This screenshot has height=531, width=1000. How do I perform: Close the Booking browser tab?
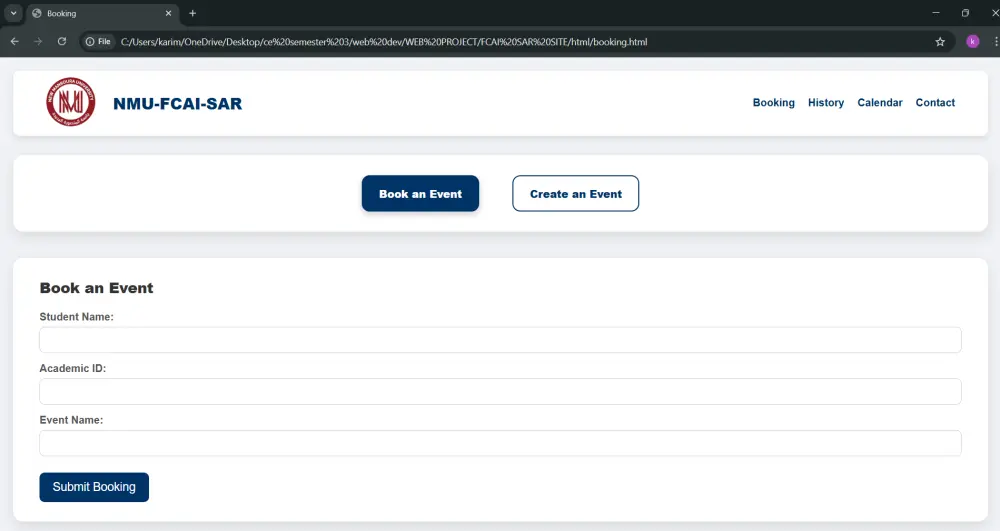point(168,13)
